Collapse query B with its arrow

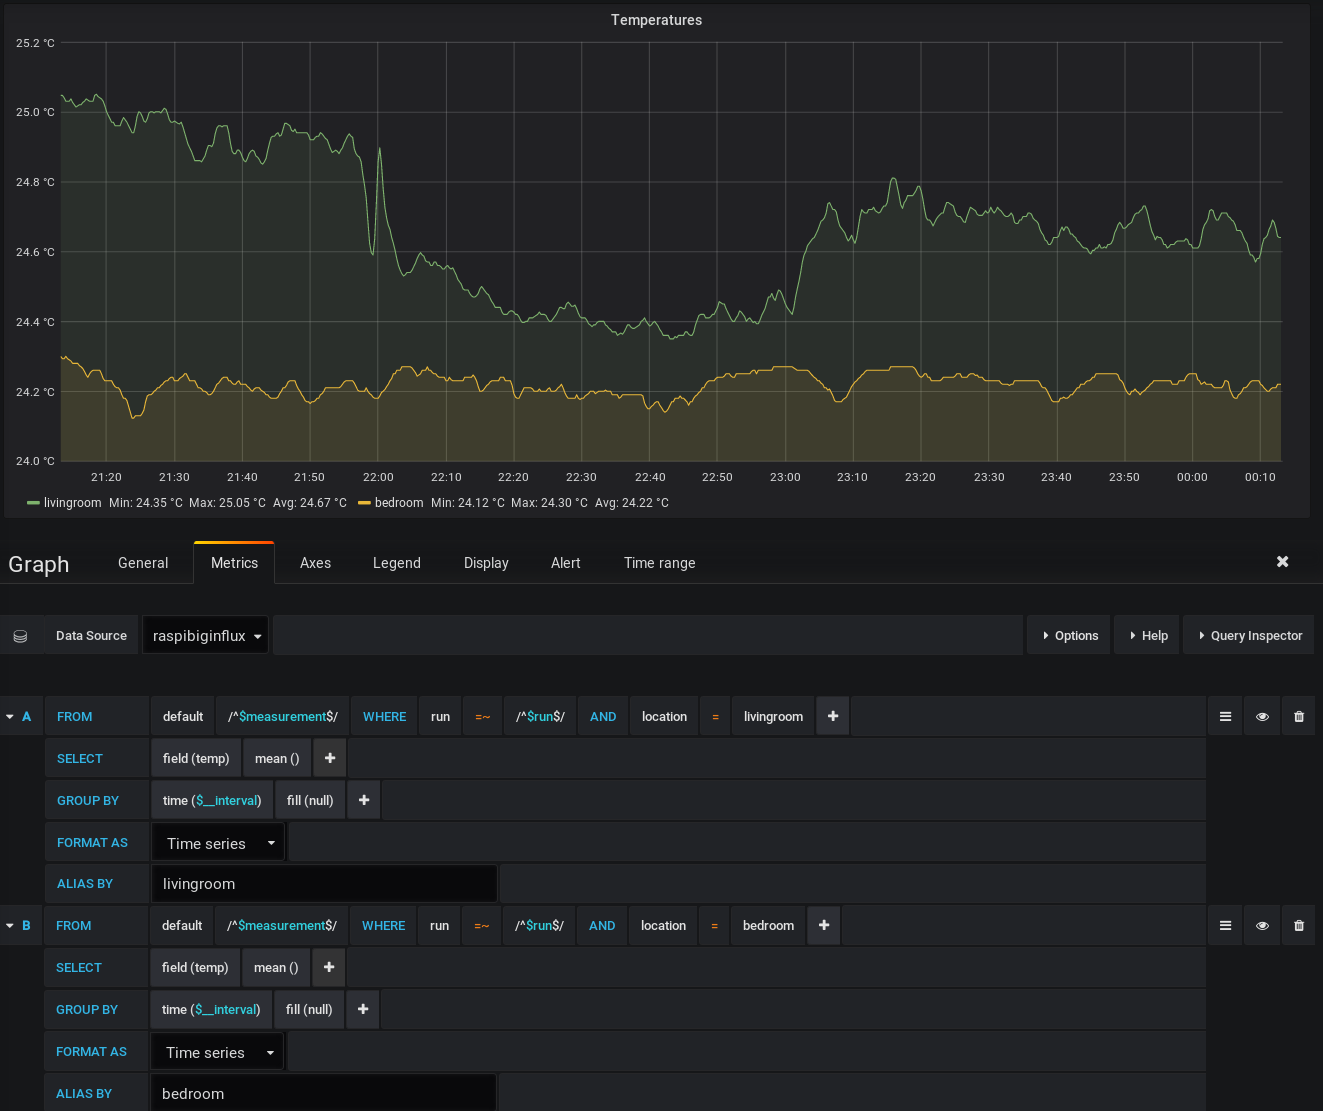[10, 926]
